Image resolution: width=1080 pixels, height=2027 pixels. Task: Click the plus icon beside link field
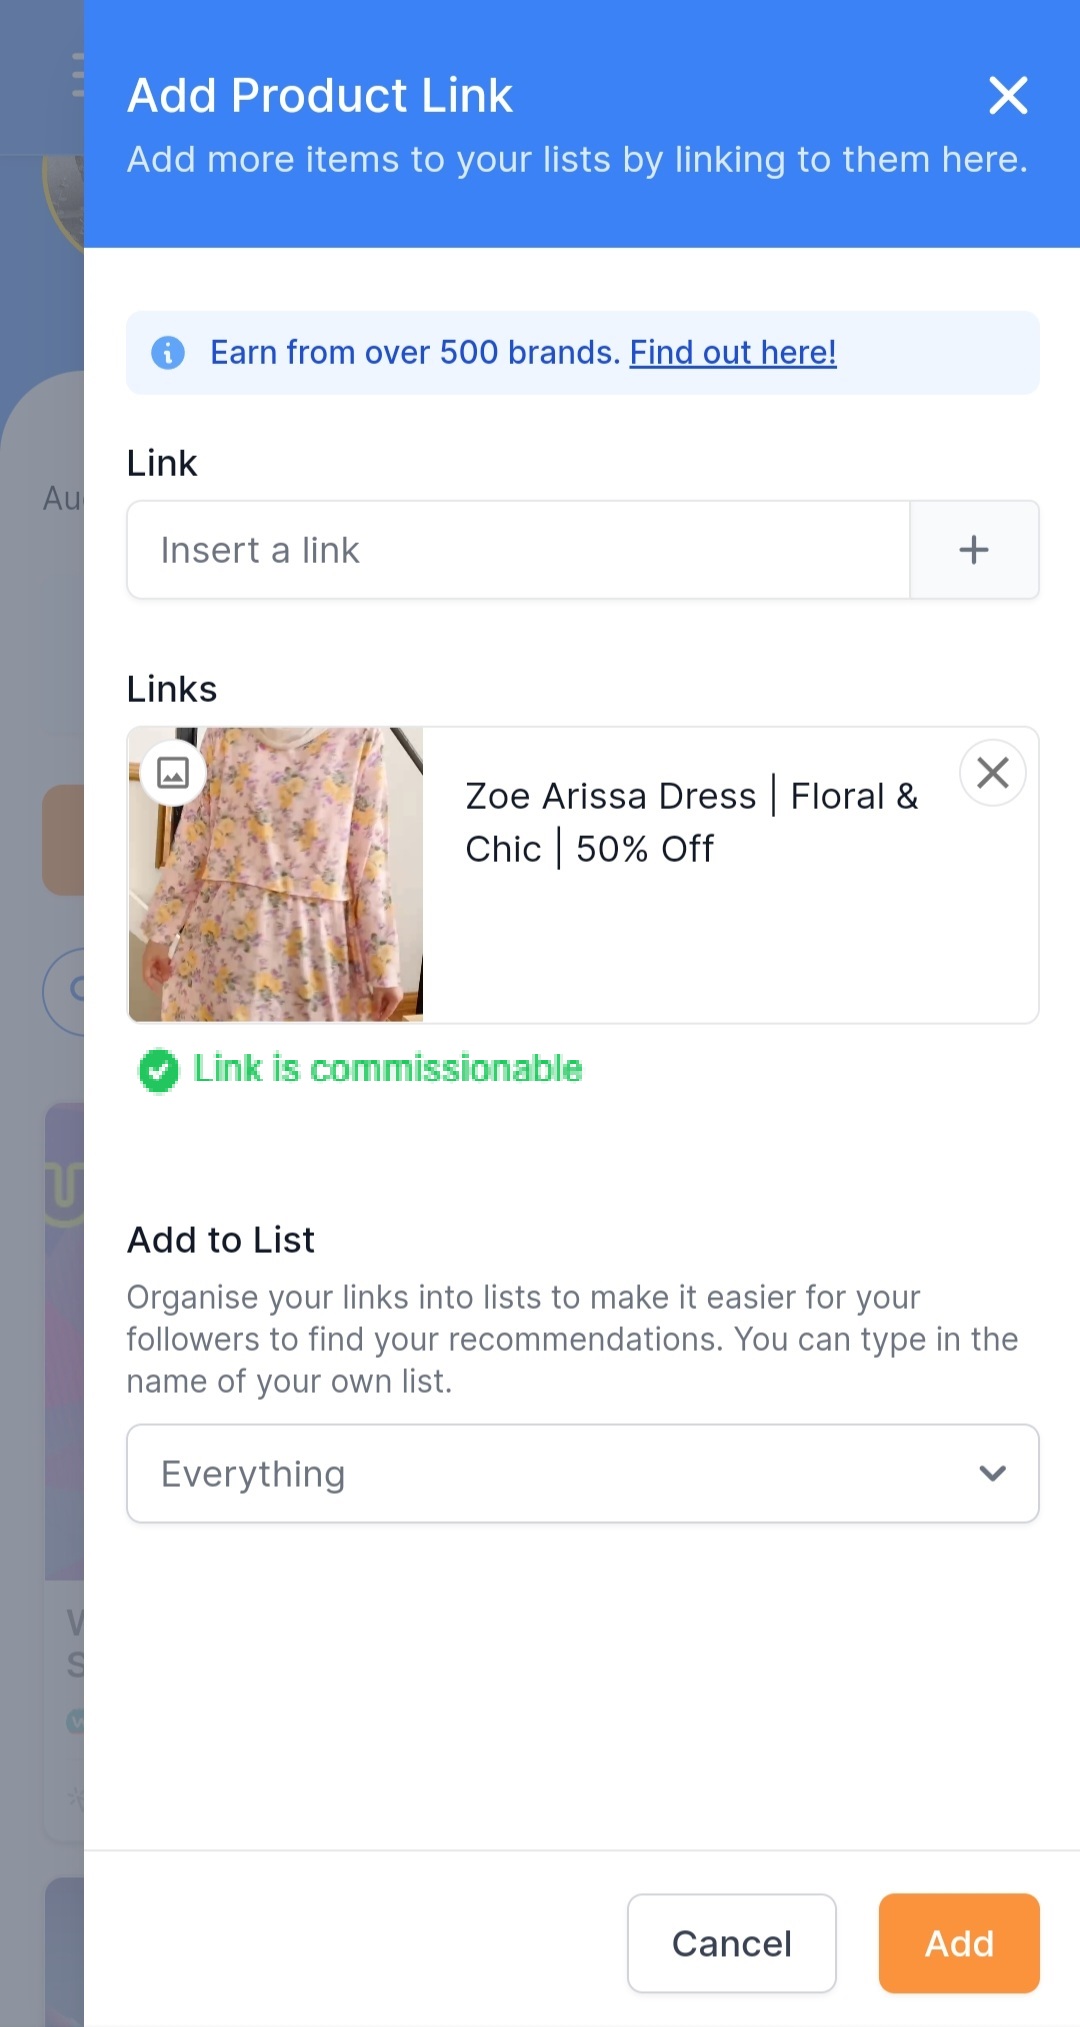click(974, 550)
